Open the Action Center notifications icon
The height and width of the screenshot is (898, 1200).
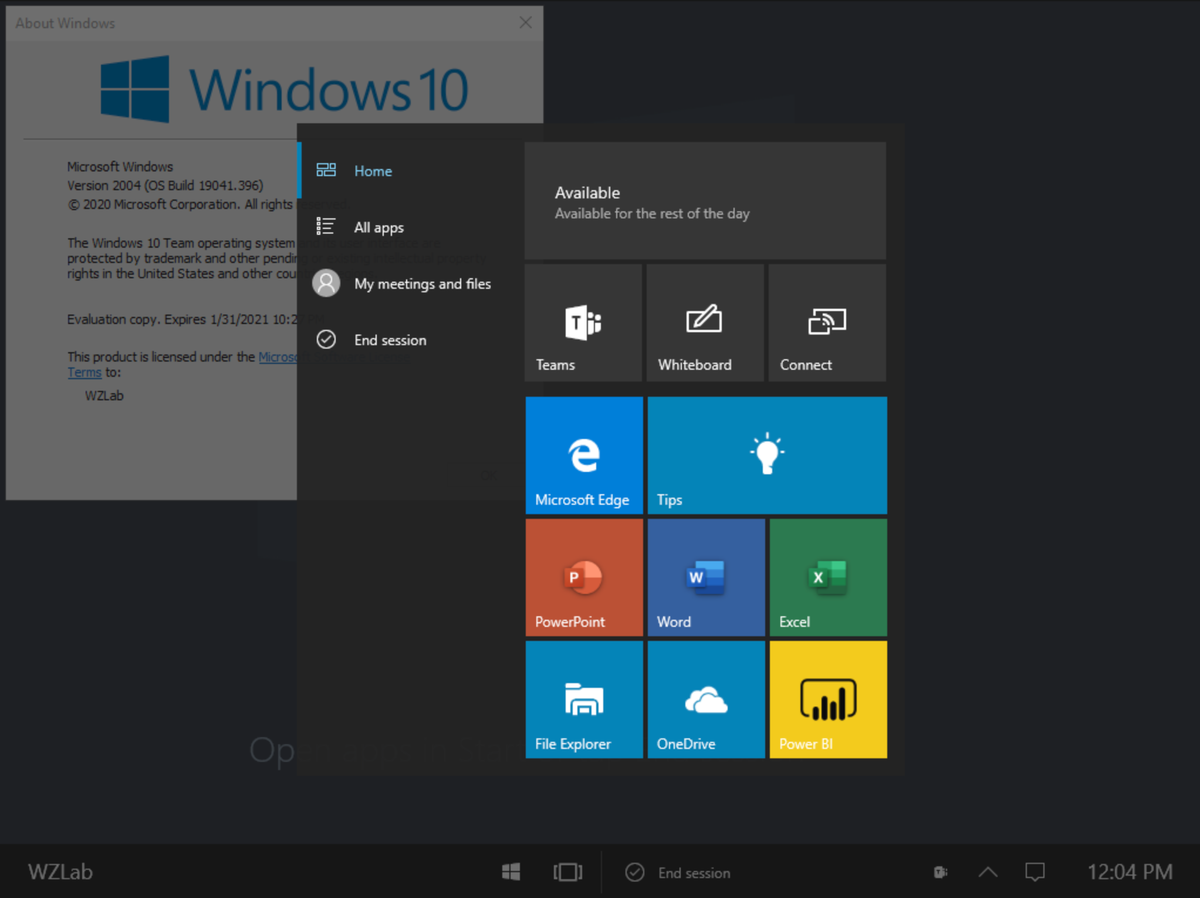tap(1035, 872)
